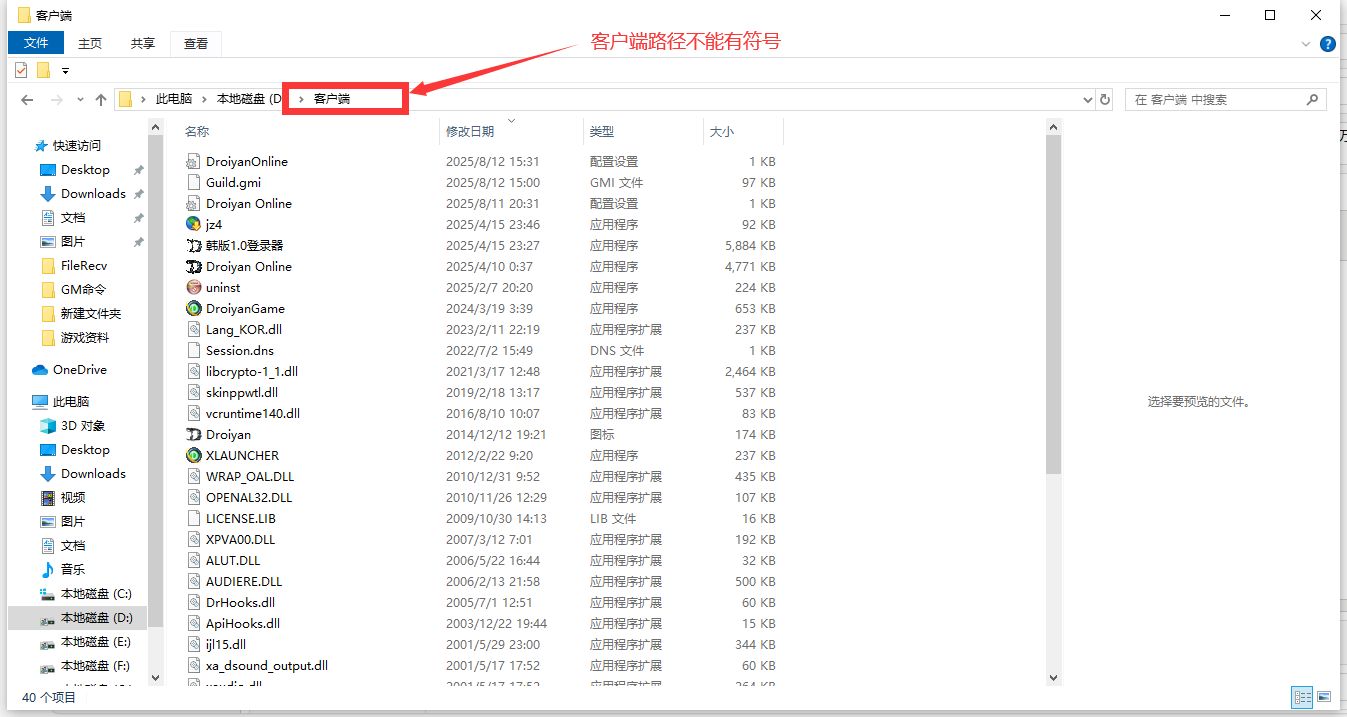Select the uninst program icon
The height and width of the screenshot is (717, 1347).
pos(194,287)
